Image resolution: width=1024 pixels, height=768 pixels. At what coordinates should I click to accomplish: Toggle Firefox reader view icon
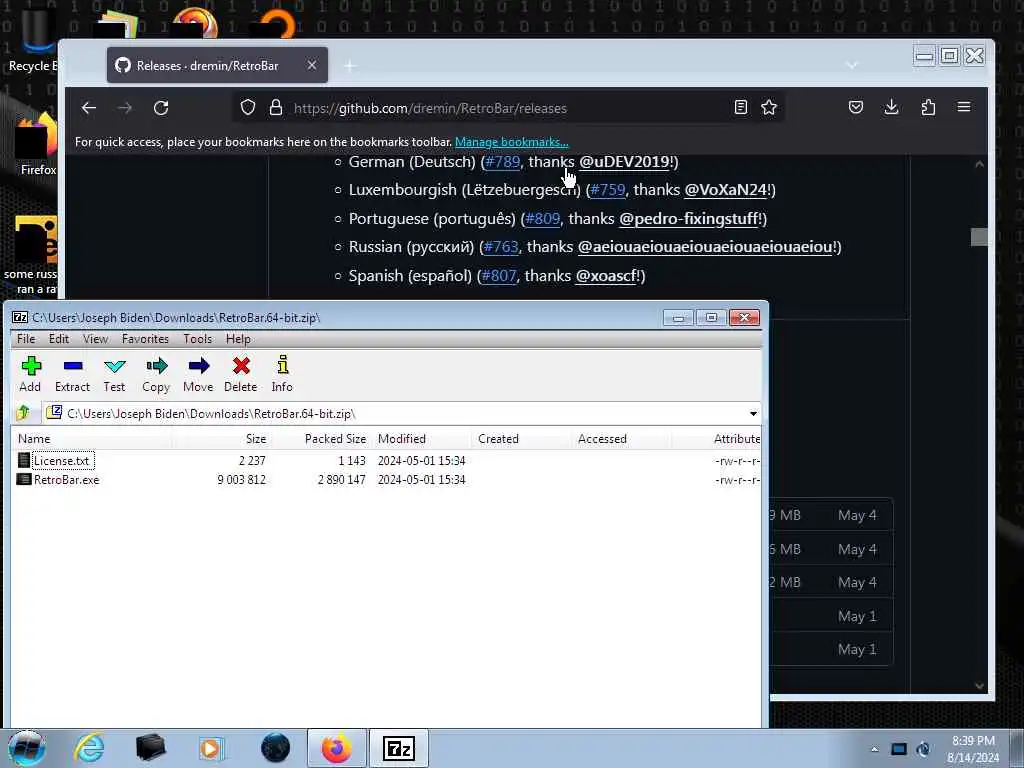[741, 107]
